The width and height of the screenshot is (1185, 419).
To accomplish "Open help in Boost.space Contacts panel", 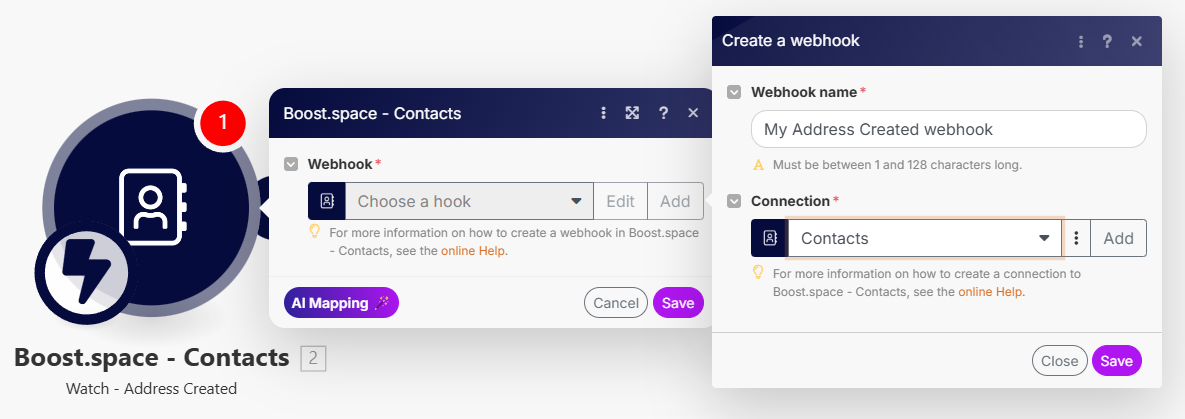I will (x=663, y=113).
